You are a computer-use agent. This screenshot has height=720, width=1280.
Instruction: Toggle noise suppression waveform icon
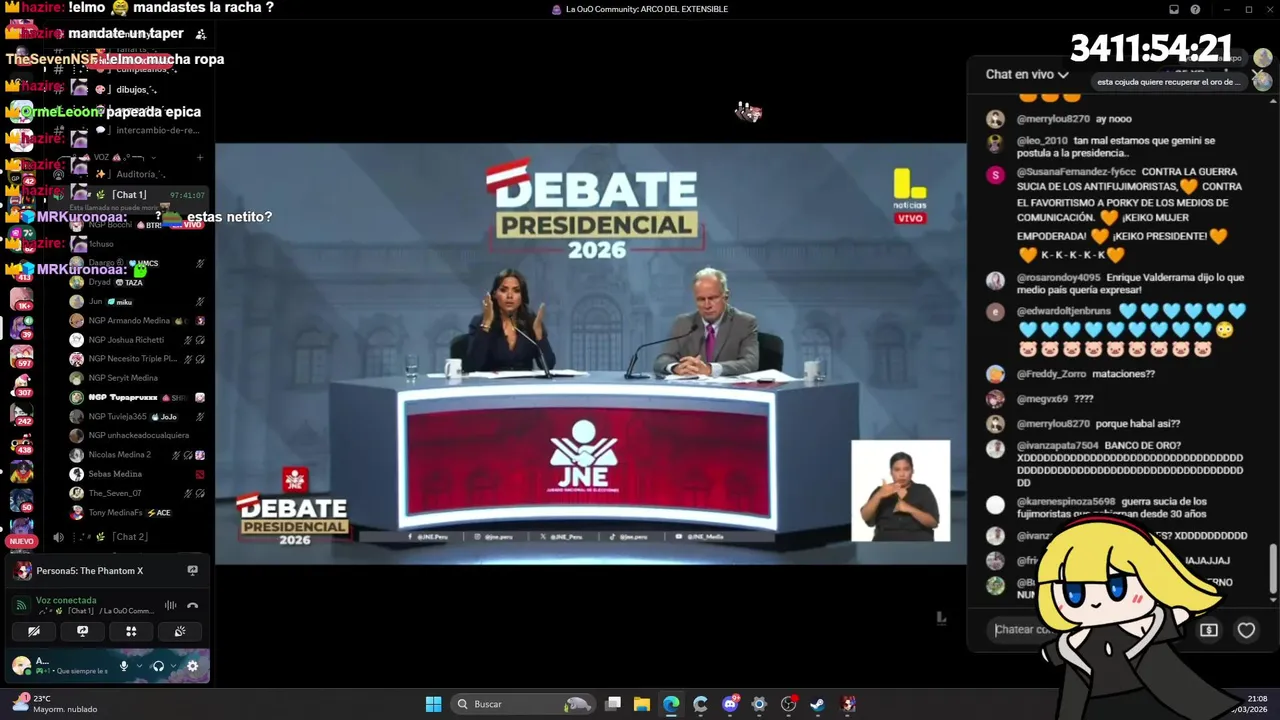(170, 605)
